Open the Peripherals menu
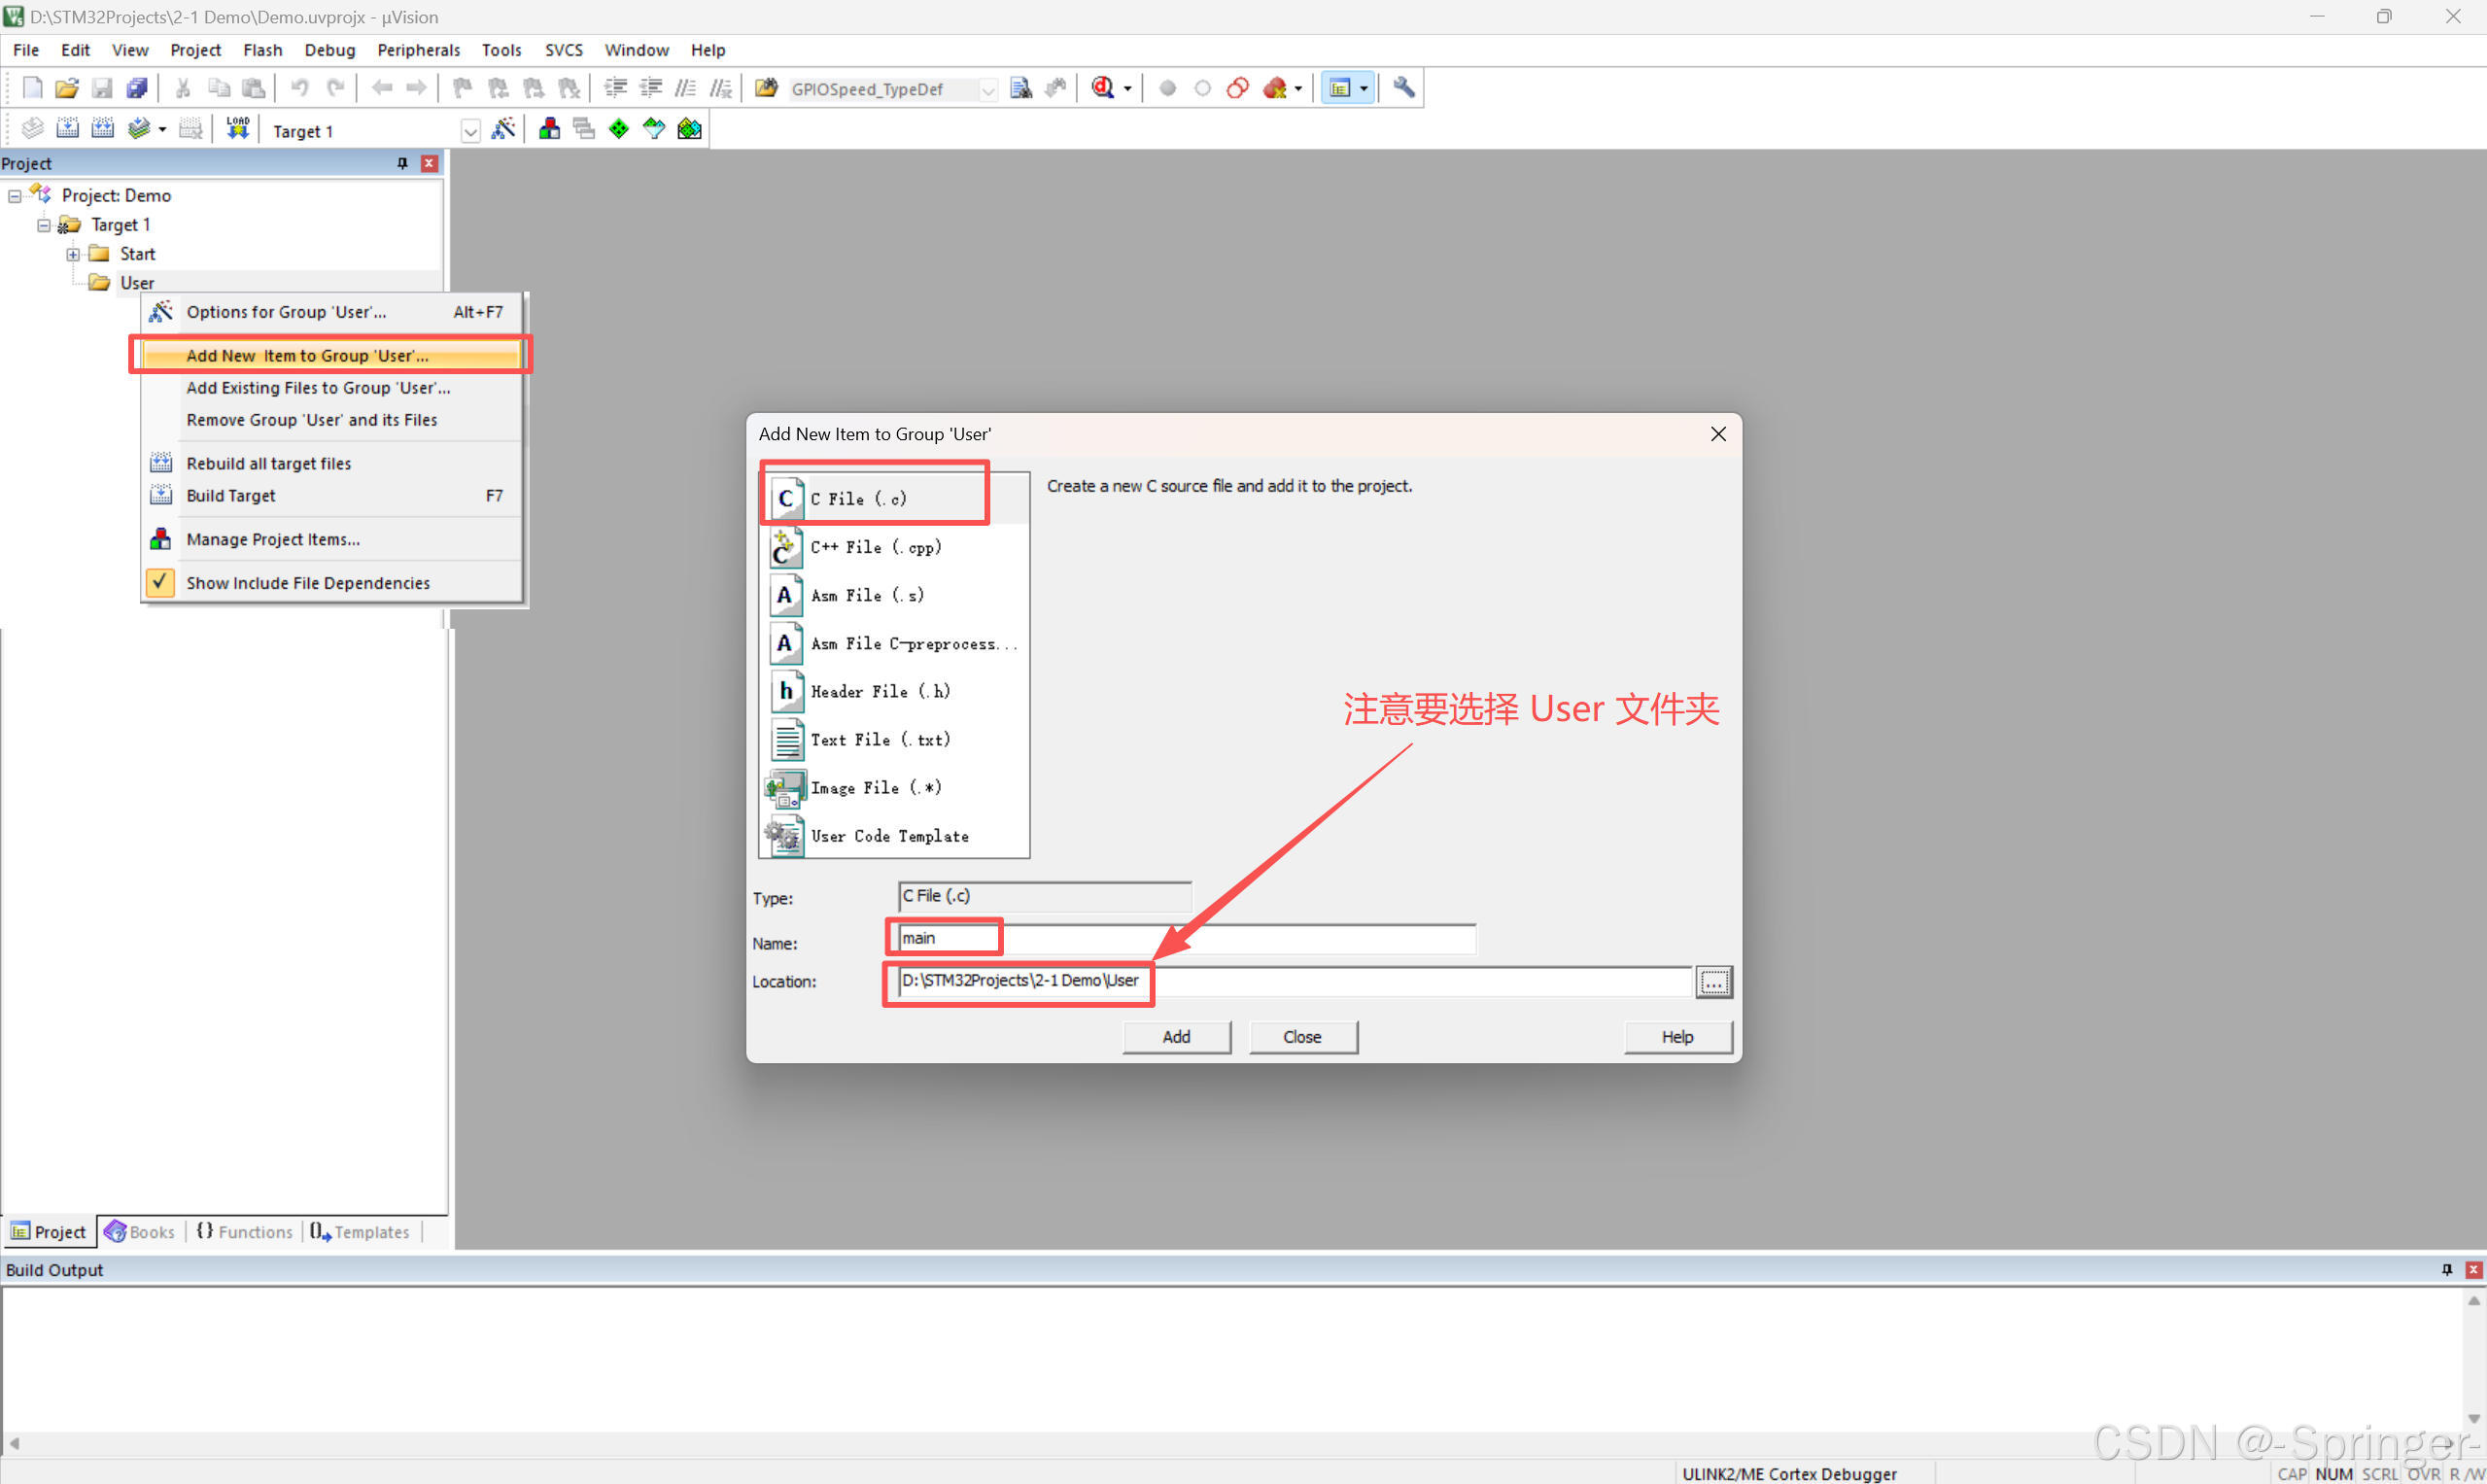Viewport: 2487px width, 1484px height. [418, 50]
